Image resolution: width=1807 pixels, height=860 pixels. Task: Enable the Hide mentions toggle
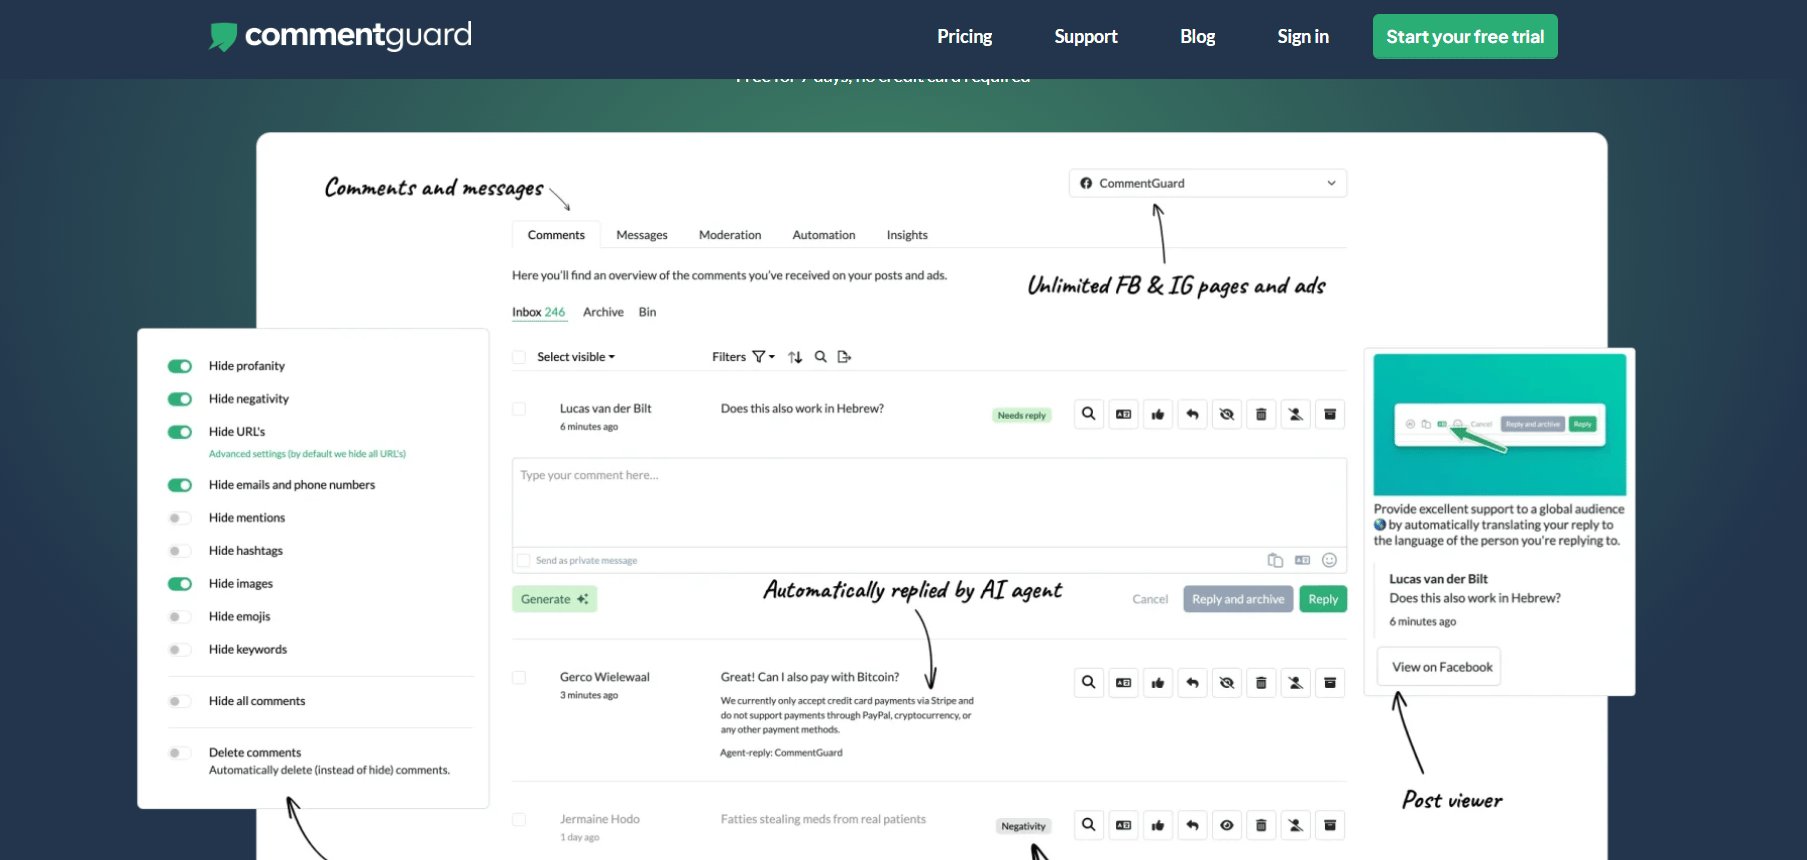click(x=180, y=518)
